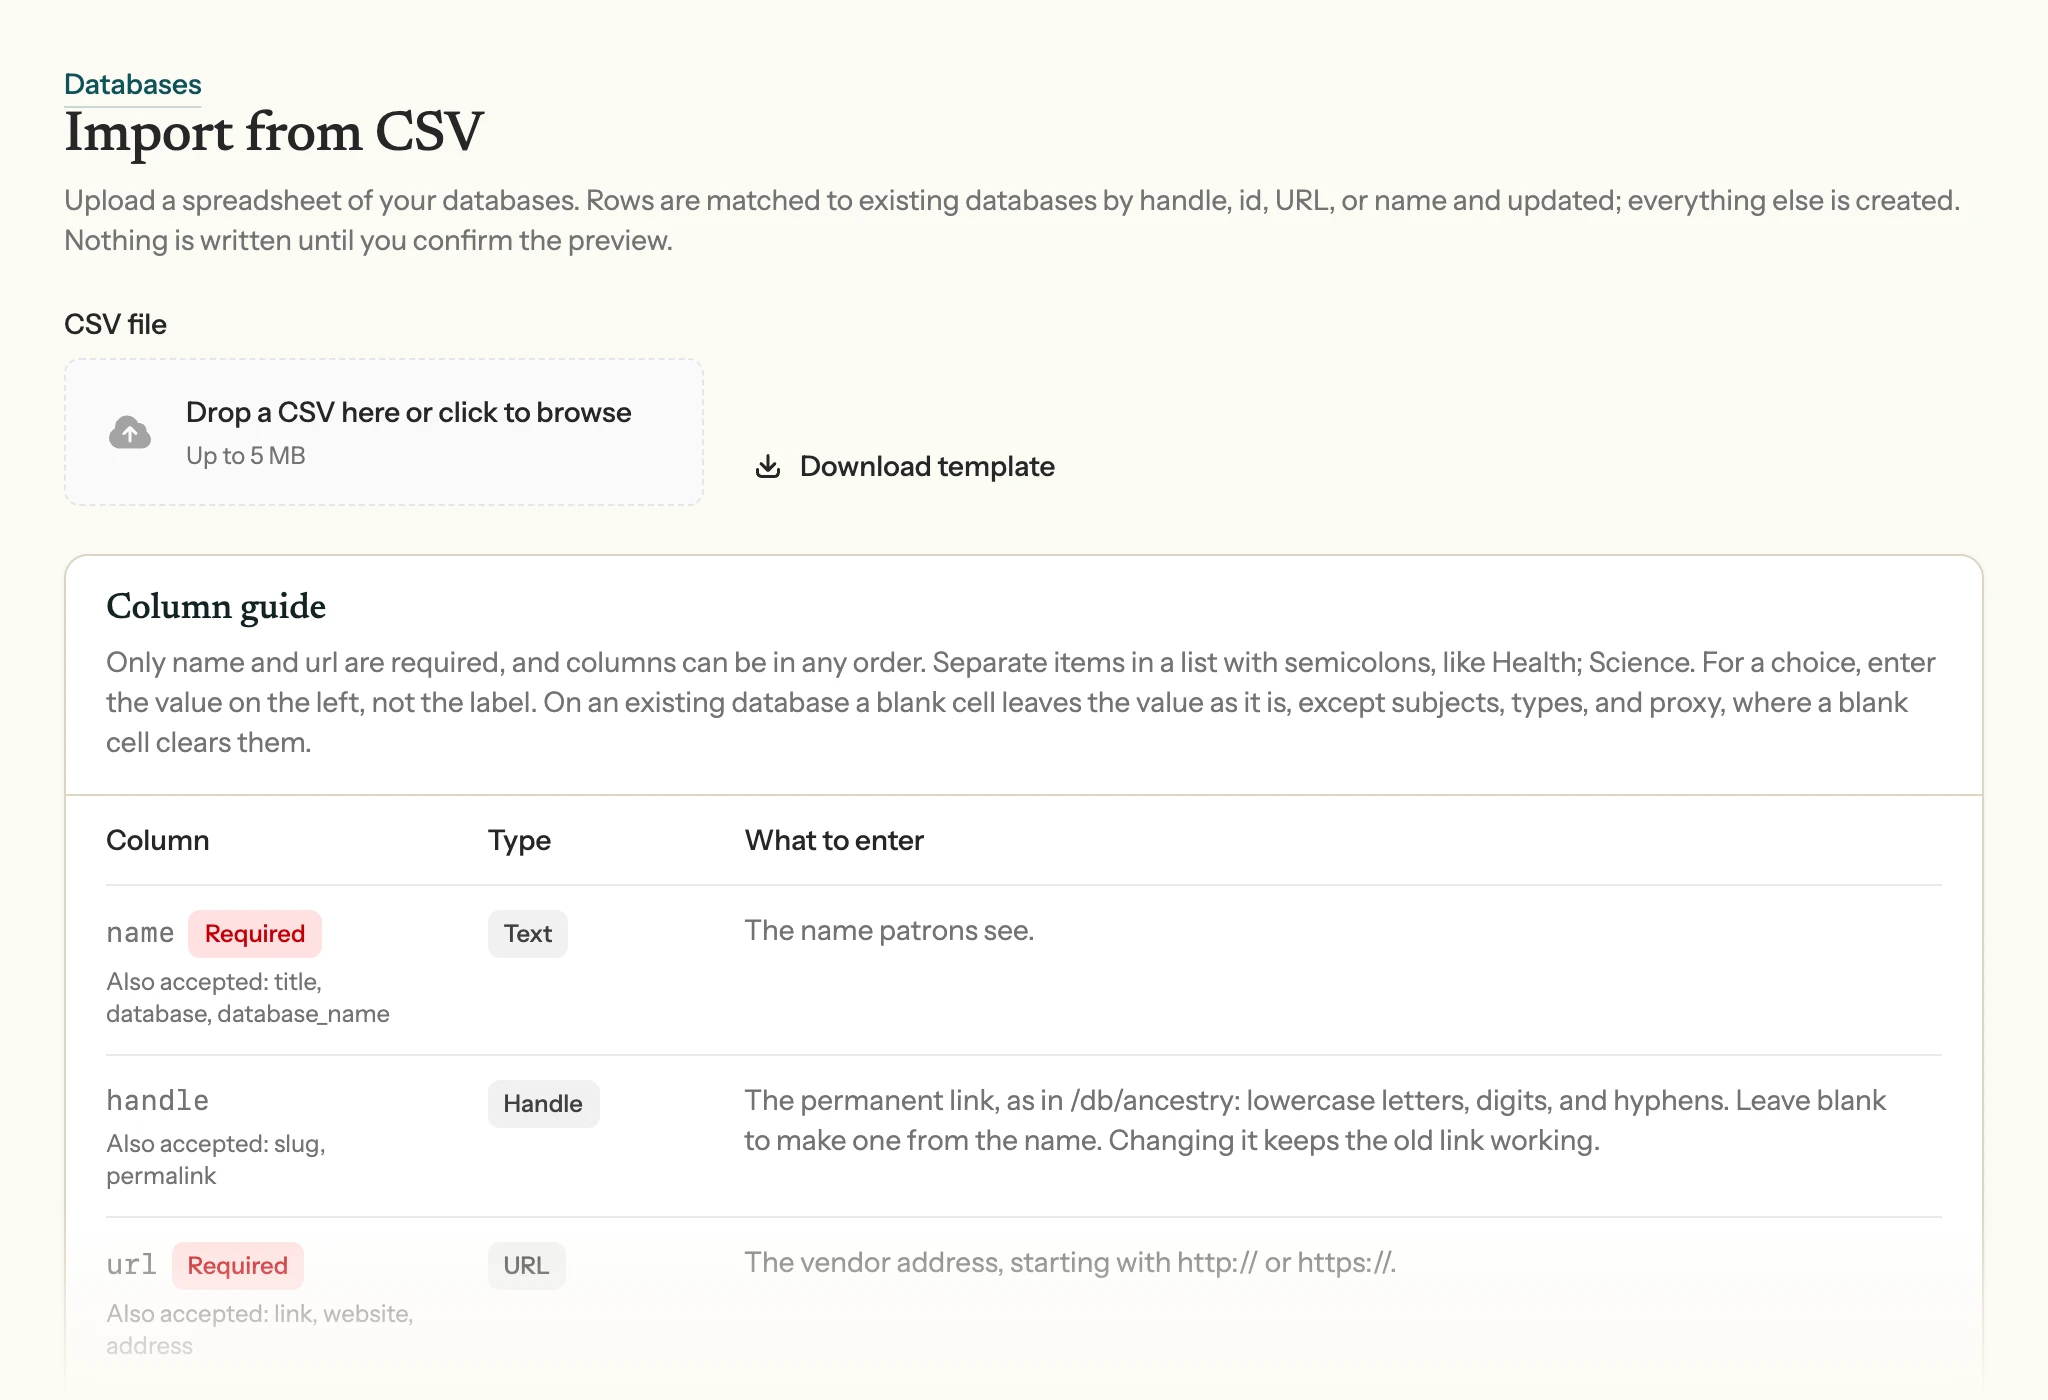This screenshot has width=2048, height=1400.
Task: Click the CSV drop zone to browse
Action: click(384, 432)
